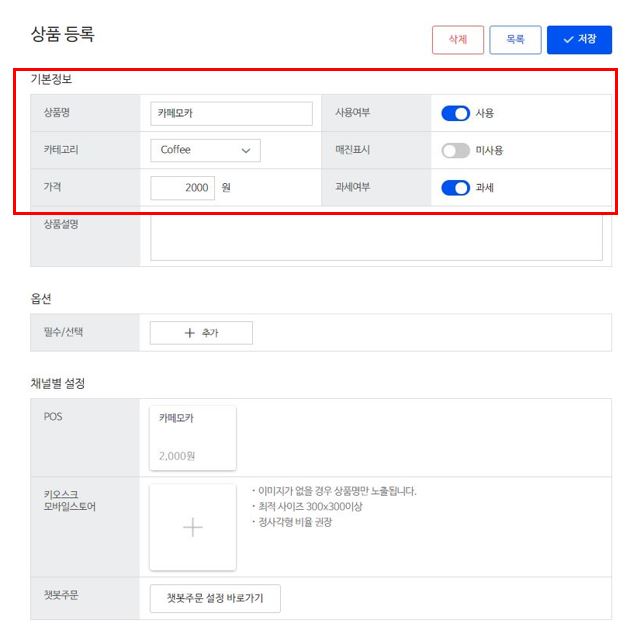Focus the 상품명 field containing 카페모카
Screen dimensions: 626x631
pyautogui.click(x=231, y=113)
